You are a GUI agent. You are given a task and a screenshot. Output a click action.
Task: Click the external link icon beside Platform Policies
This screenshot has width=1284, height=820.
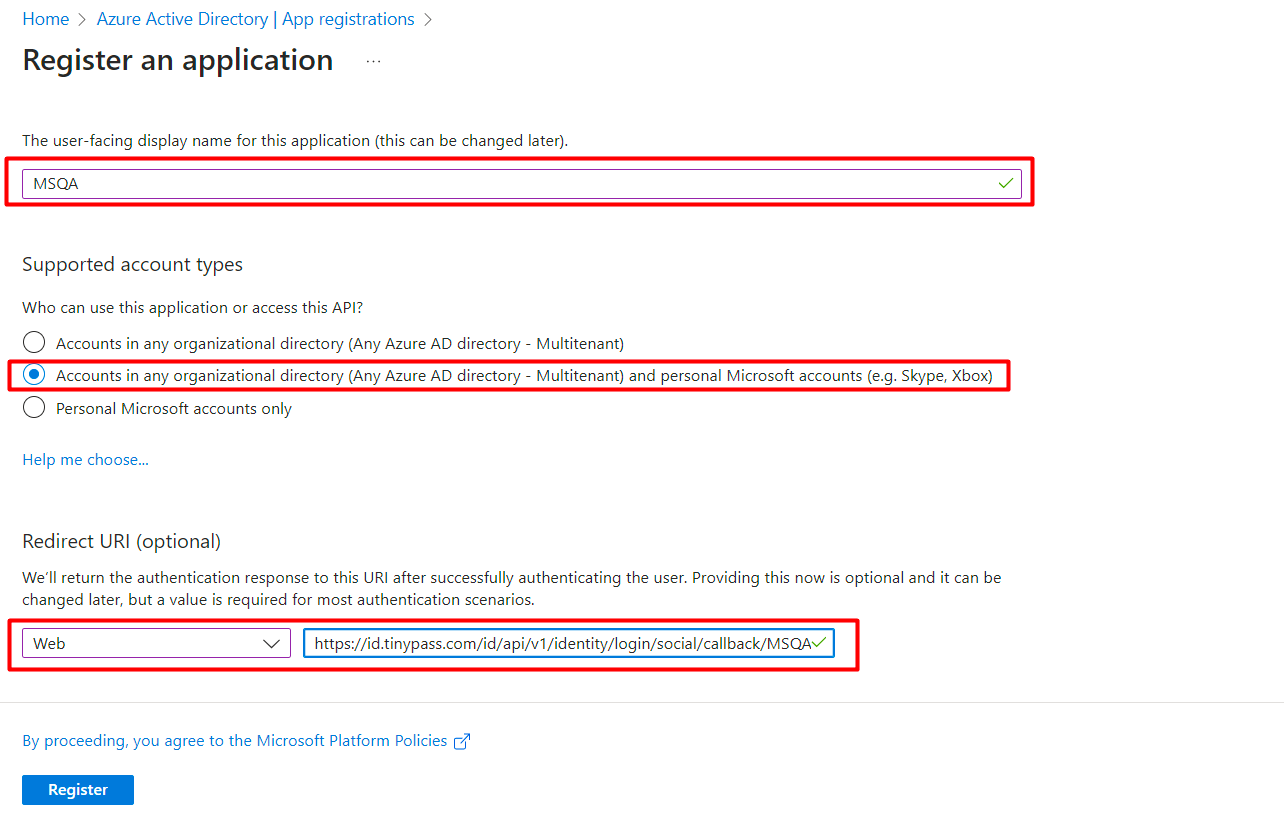point(462,742)
